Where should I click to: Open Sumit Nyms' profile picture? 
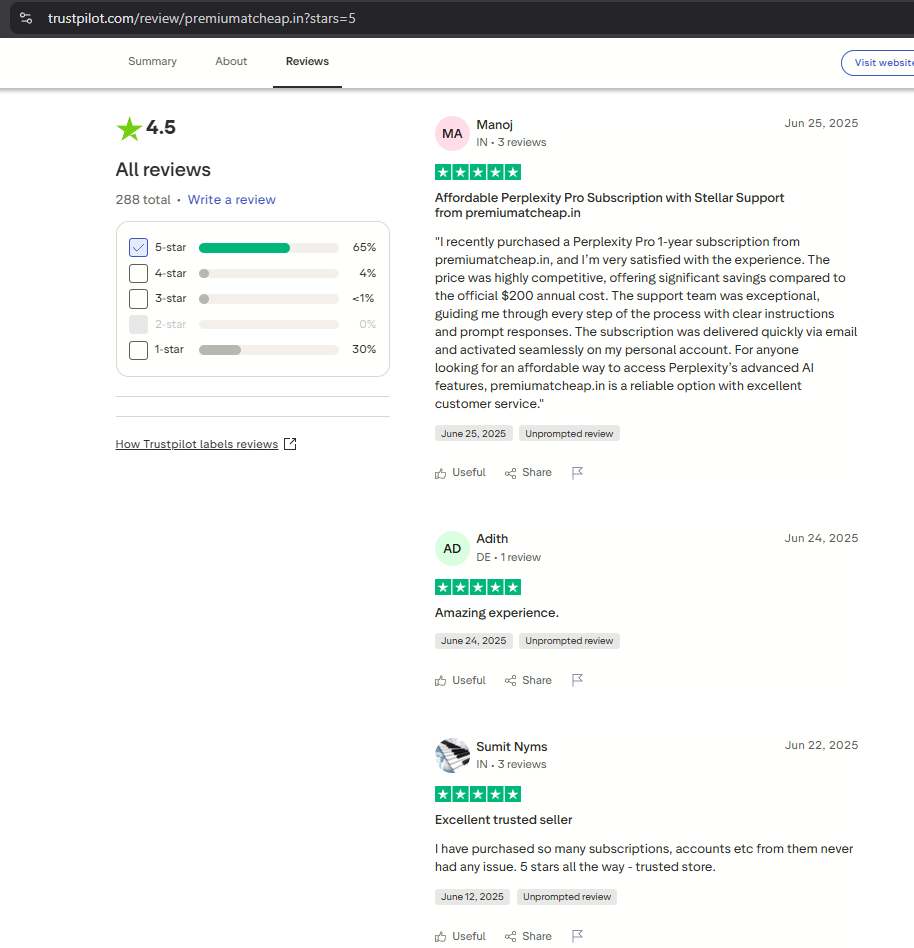453,755
